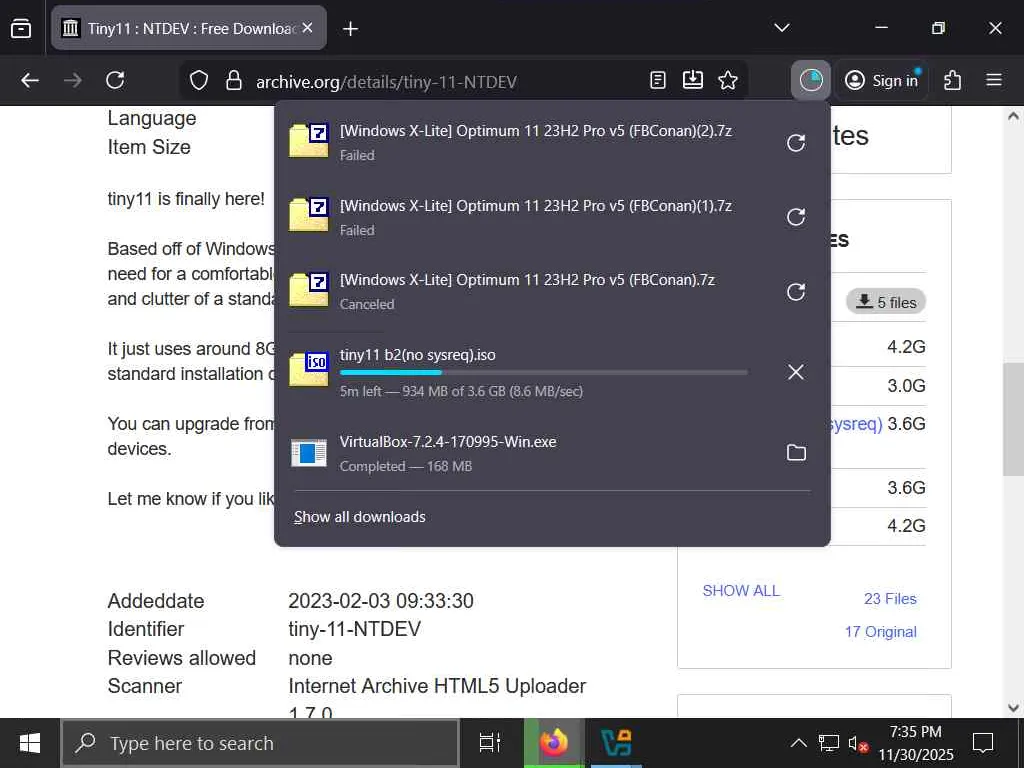Click scrollbar up arrow
The width and height of the screenshot is (1024, 768).
pos(1013,116)
